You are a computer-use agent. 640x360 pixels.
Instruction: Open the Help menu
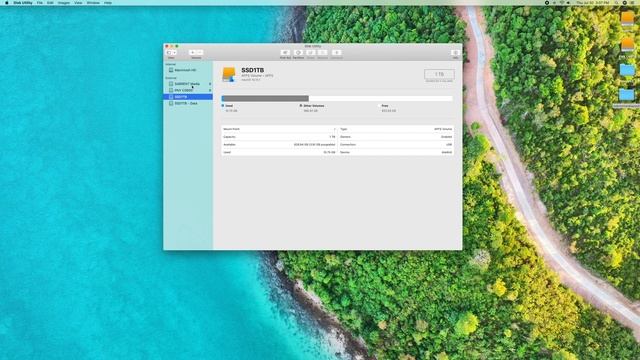point(108,3)
